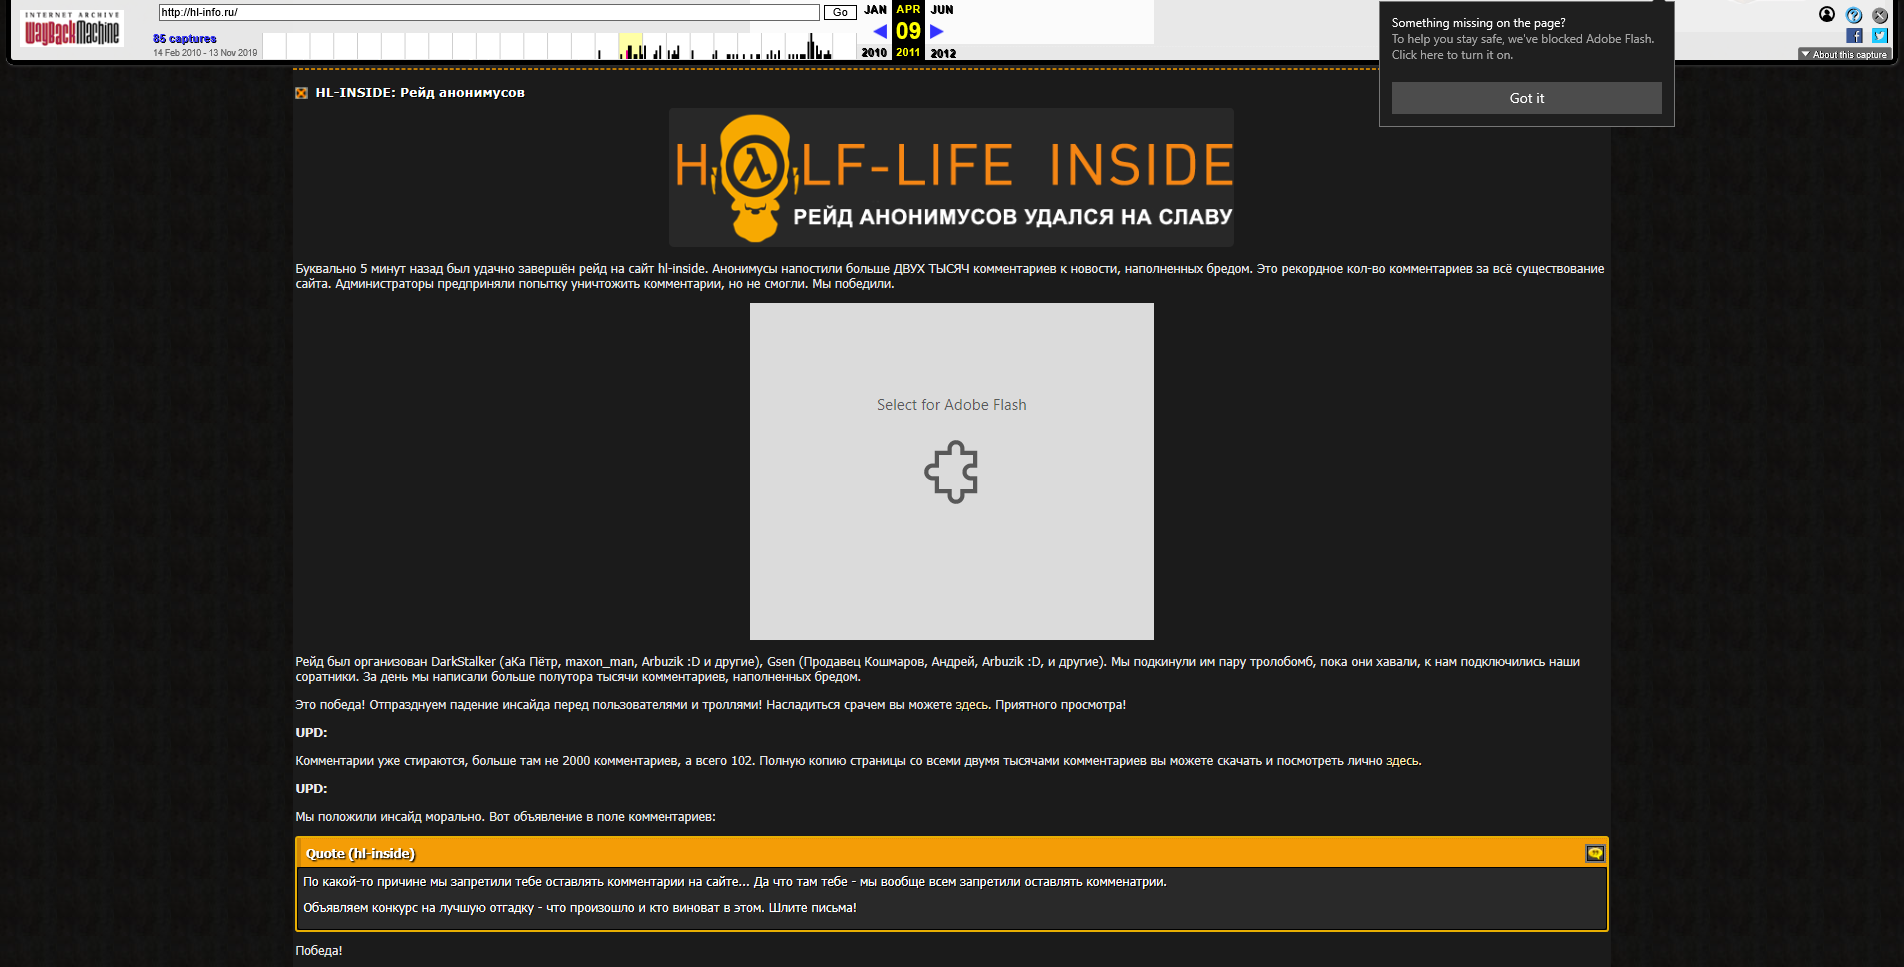The image size is (1904, 967).
Task: Expand the About this capture dropdown
Action: tap(1844, 55)
